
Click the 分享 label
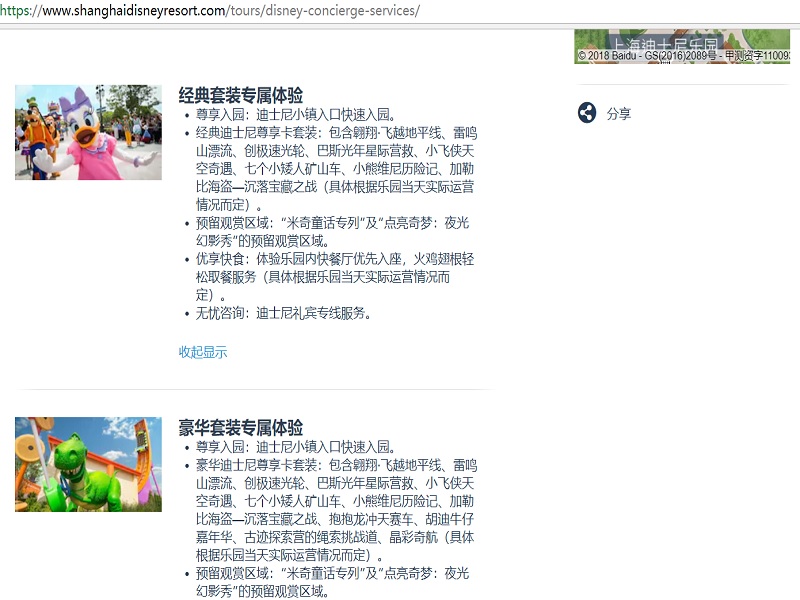[x=618, y=114]
